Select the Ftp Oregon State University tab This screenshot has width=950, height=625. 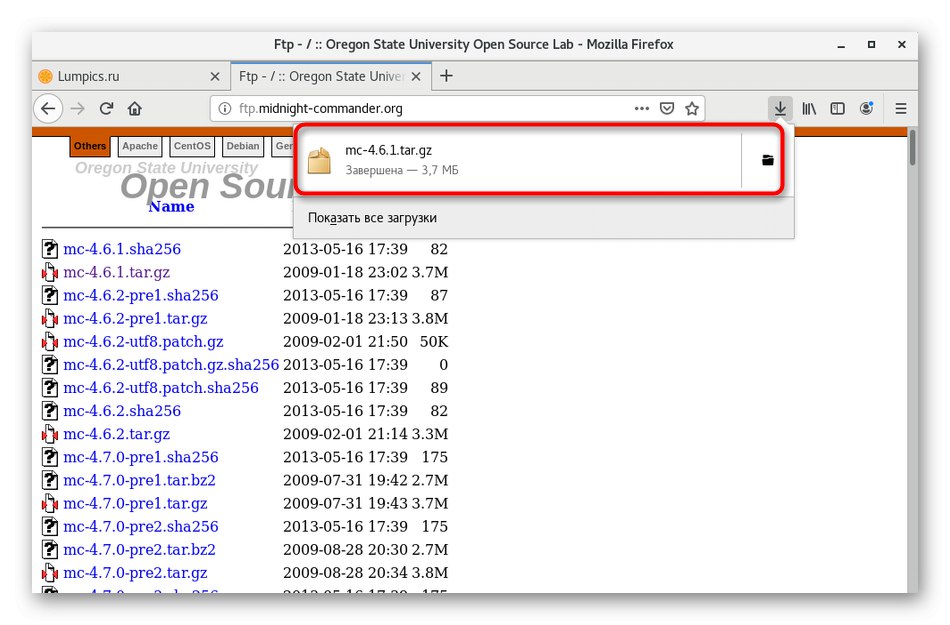pyautogui.click(x=330, y=77)
